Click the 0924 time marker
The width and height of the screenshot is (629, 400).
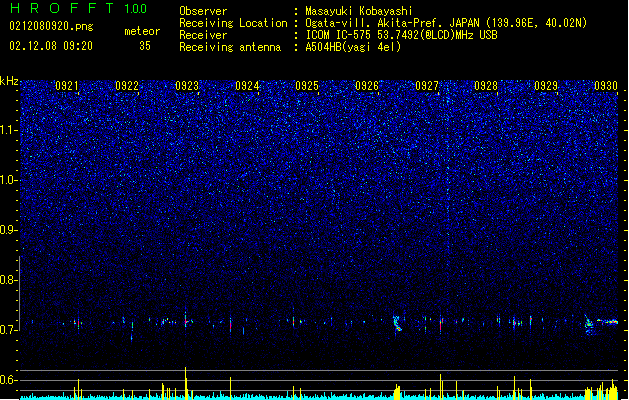(x=247, y=86)
